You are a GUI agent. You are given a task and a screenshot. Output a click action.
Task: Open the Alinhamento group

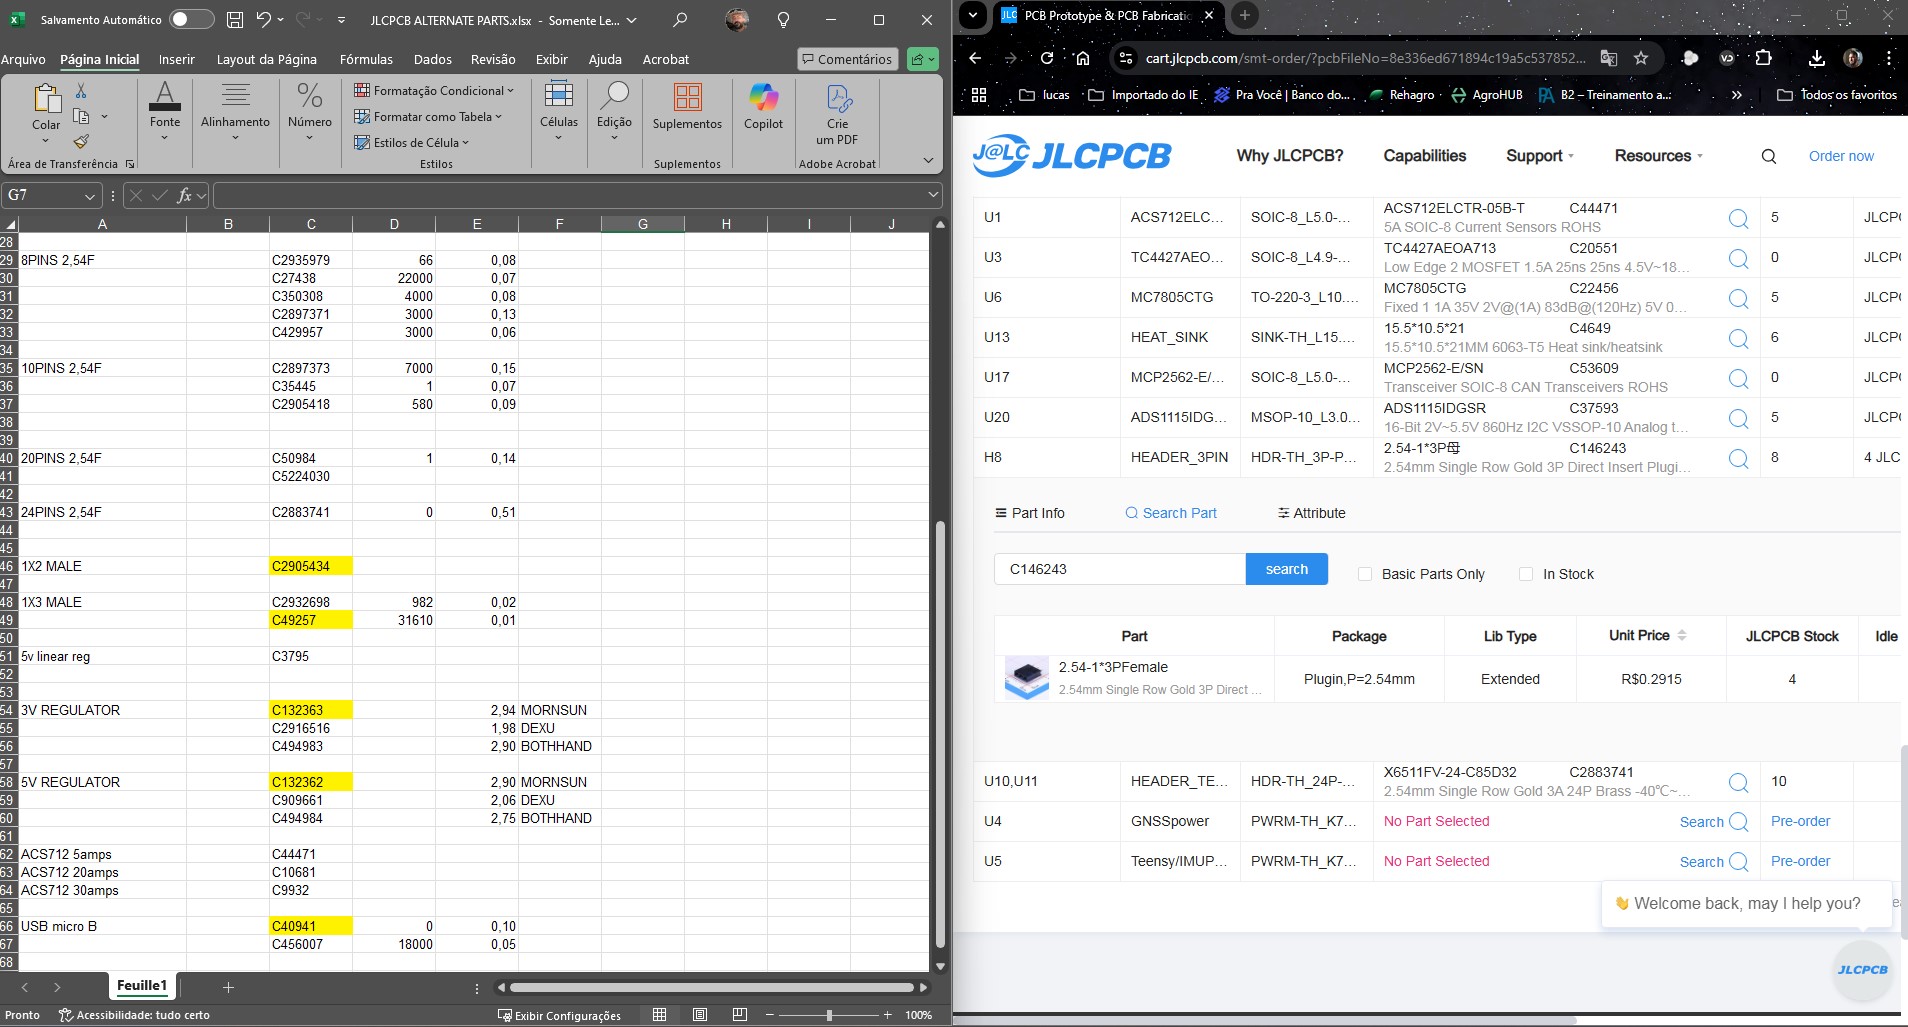click(x=235, y=112)
